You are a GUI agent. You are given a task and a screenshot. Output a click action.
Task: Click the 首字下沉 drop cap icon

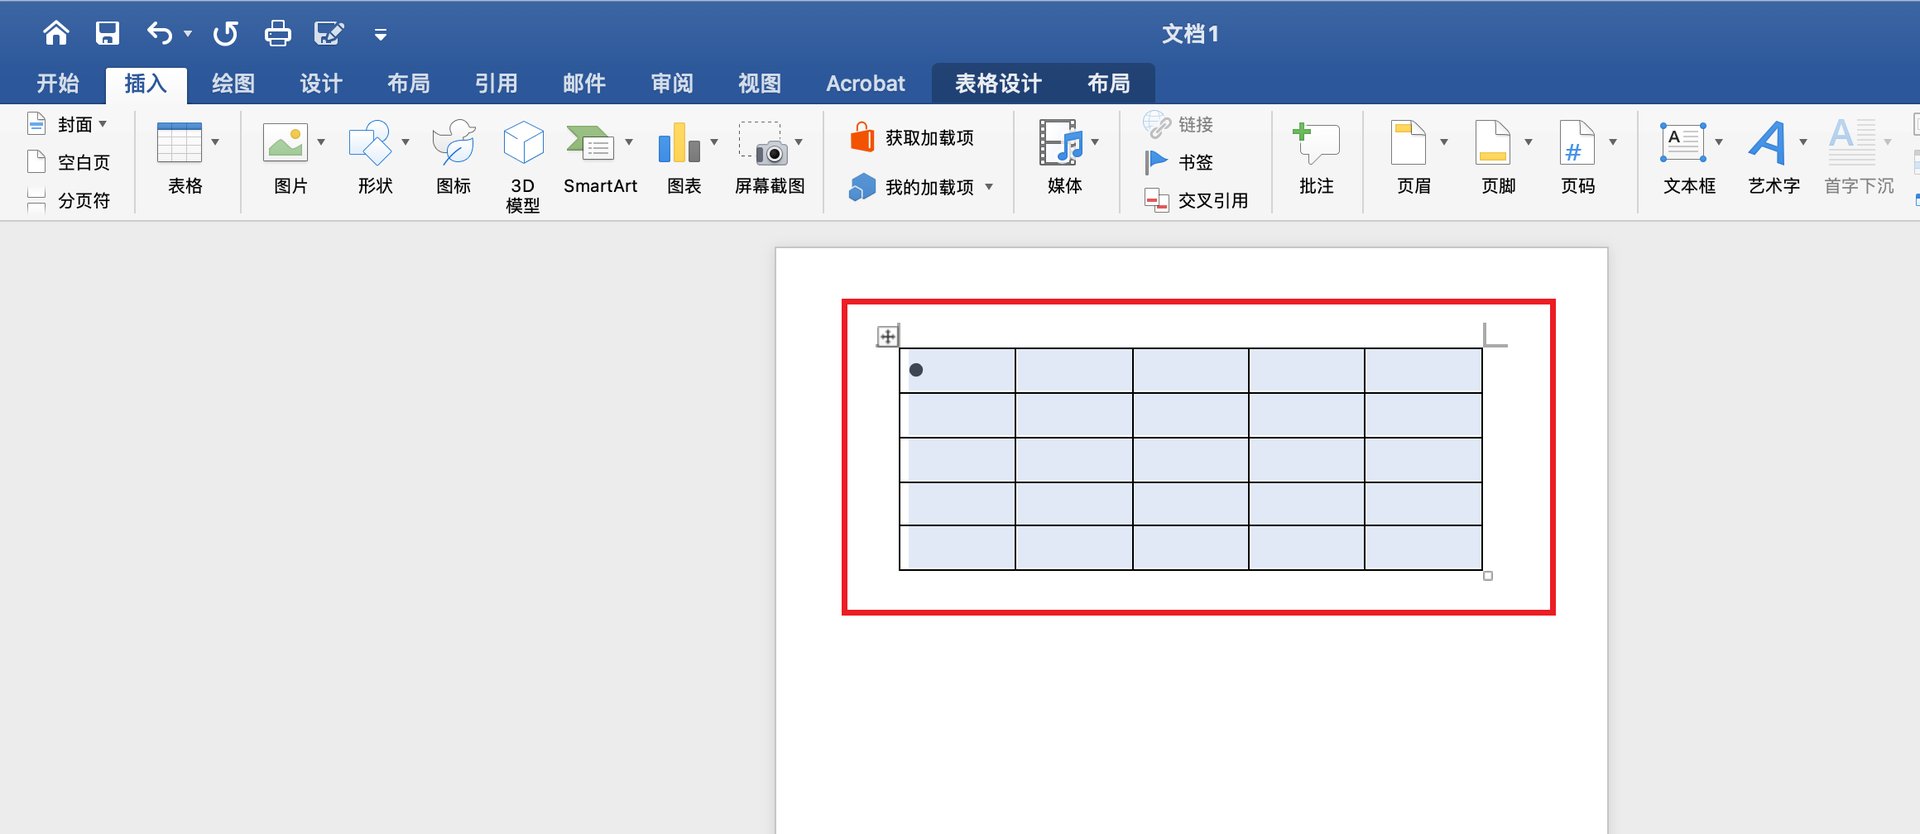1852,143
